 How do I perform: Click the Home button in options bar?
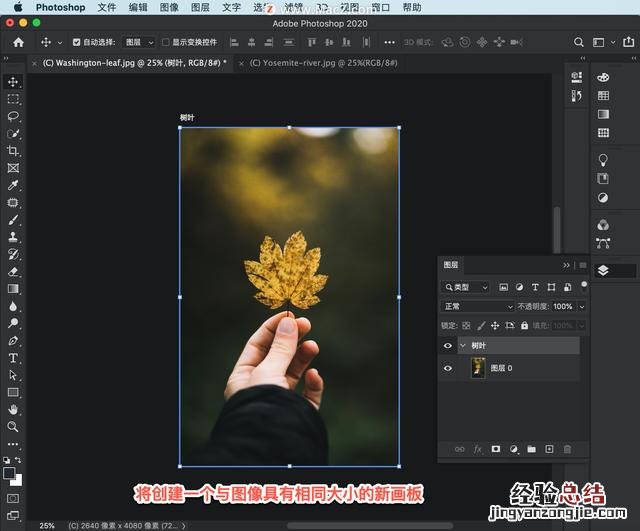[x=18, y=43]
